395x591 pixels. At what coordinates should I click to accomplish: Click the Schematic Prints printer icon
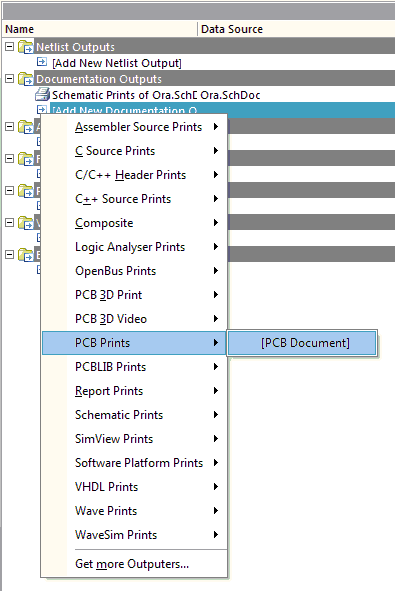[x=42, y=94]
